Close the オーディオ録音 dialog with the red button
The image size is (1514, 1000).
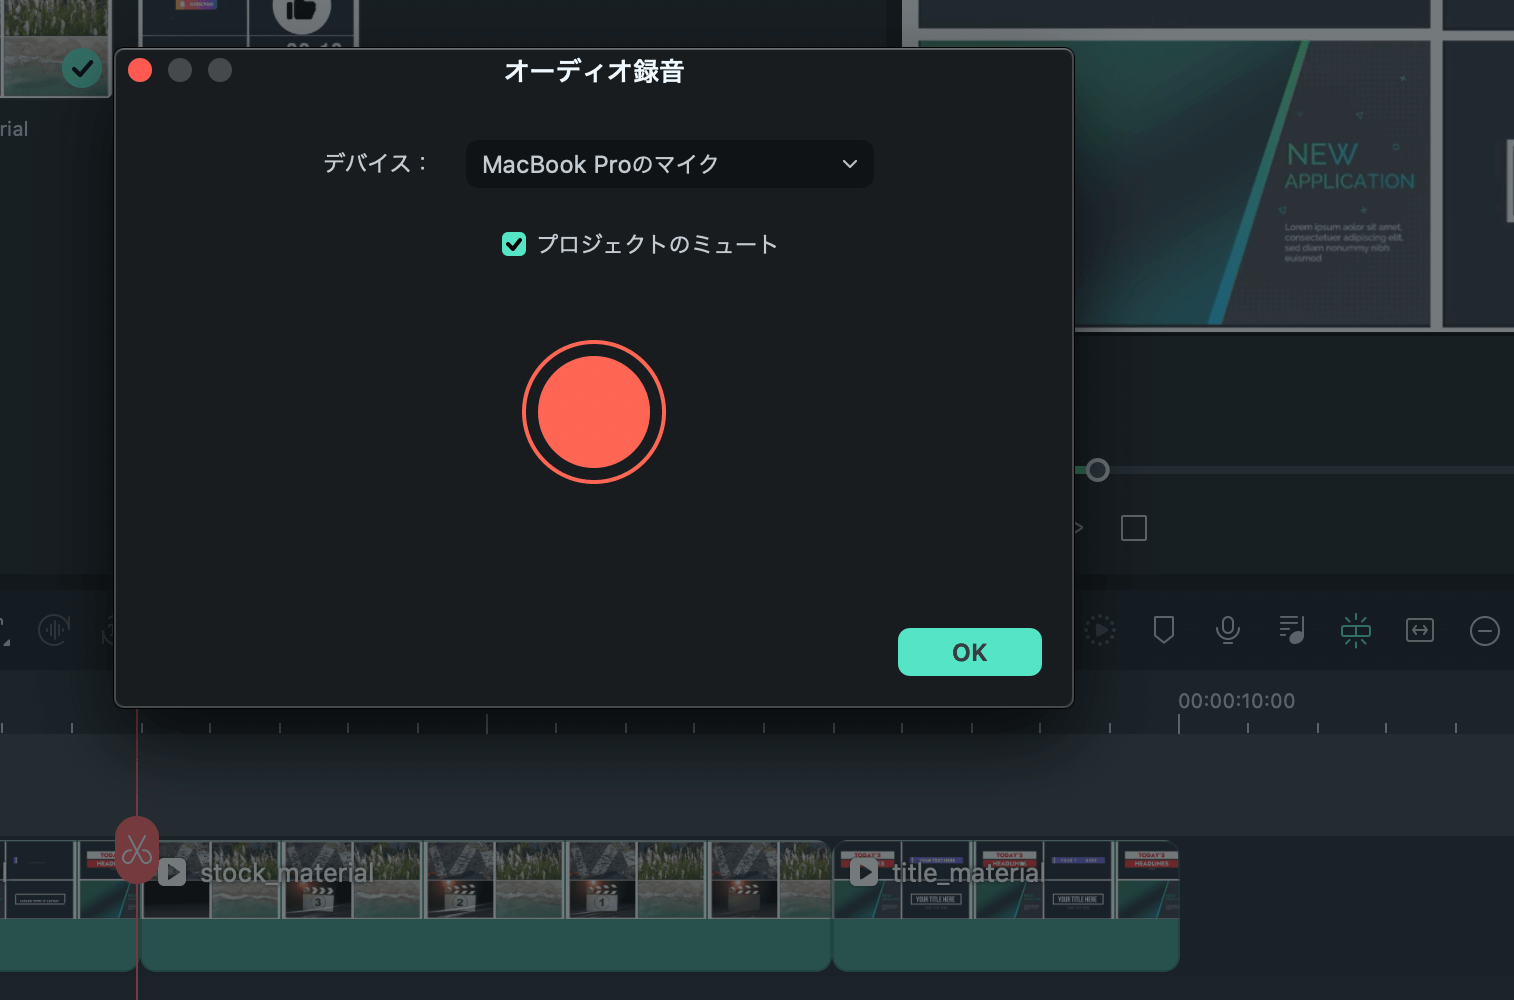(x=140, y=70)
